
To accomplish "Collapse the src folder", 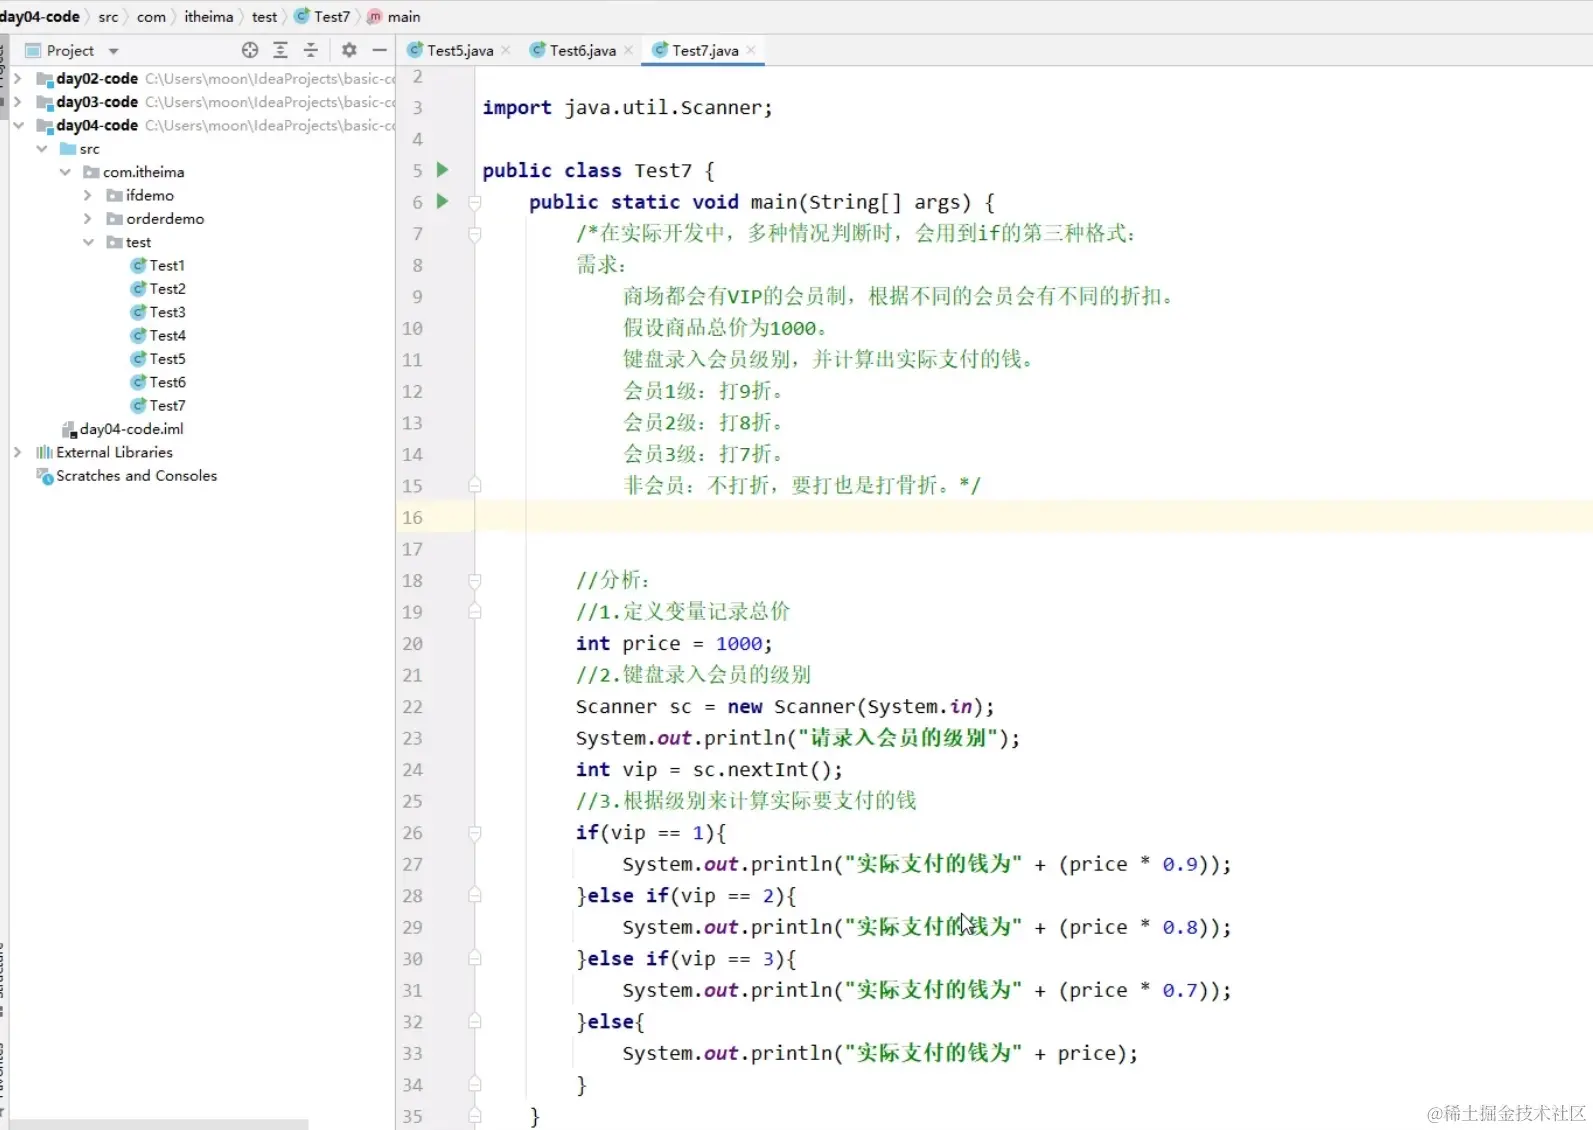I will coord(41,148).
